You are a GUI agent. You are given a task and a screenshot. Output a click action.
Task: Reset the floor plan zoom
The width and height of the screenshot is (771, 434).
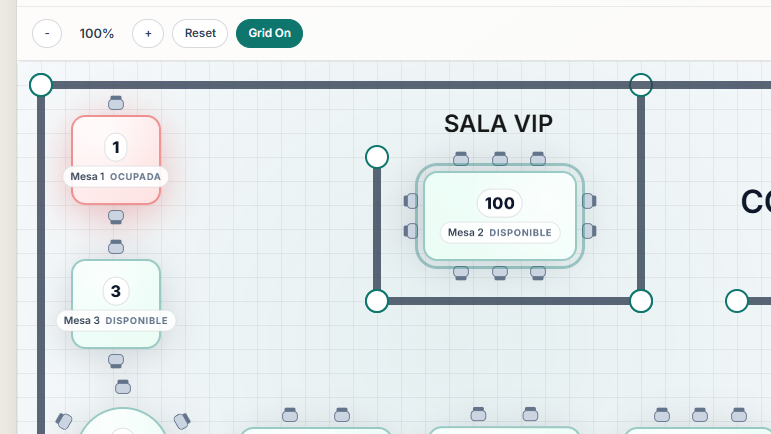(200, 33)
